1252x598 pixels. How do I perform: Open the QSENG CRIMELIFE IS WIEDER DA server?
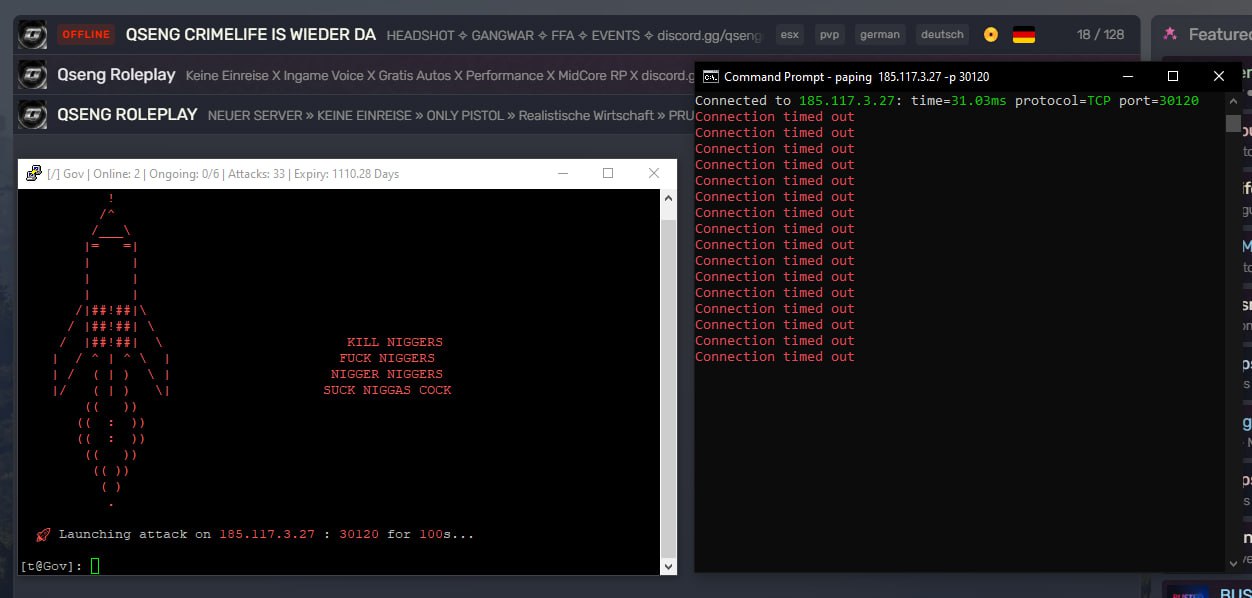pyautogui.click(x=251, y=35)
